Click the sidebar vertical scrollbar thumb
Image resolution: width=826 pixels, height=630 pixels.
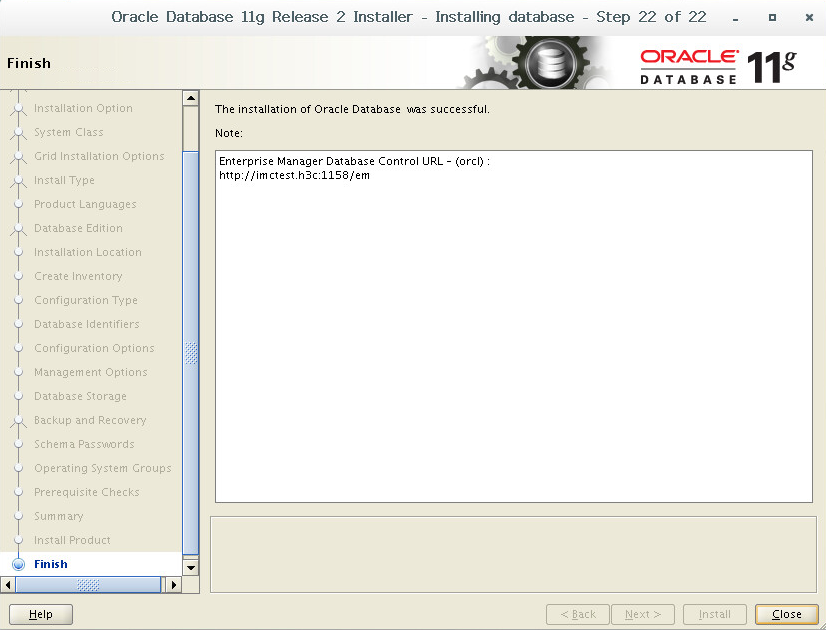click(191, 353)
